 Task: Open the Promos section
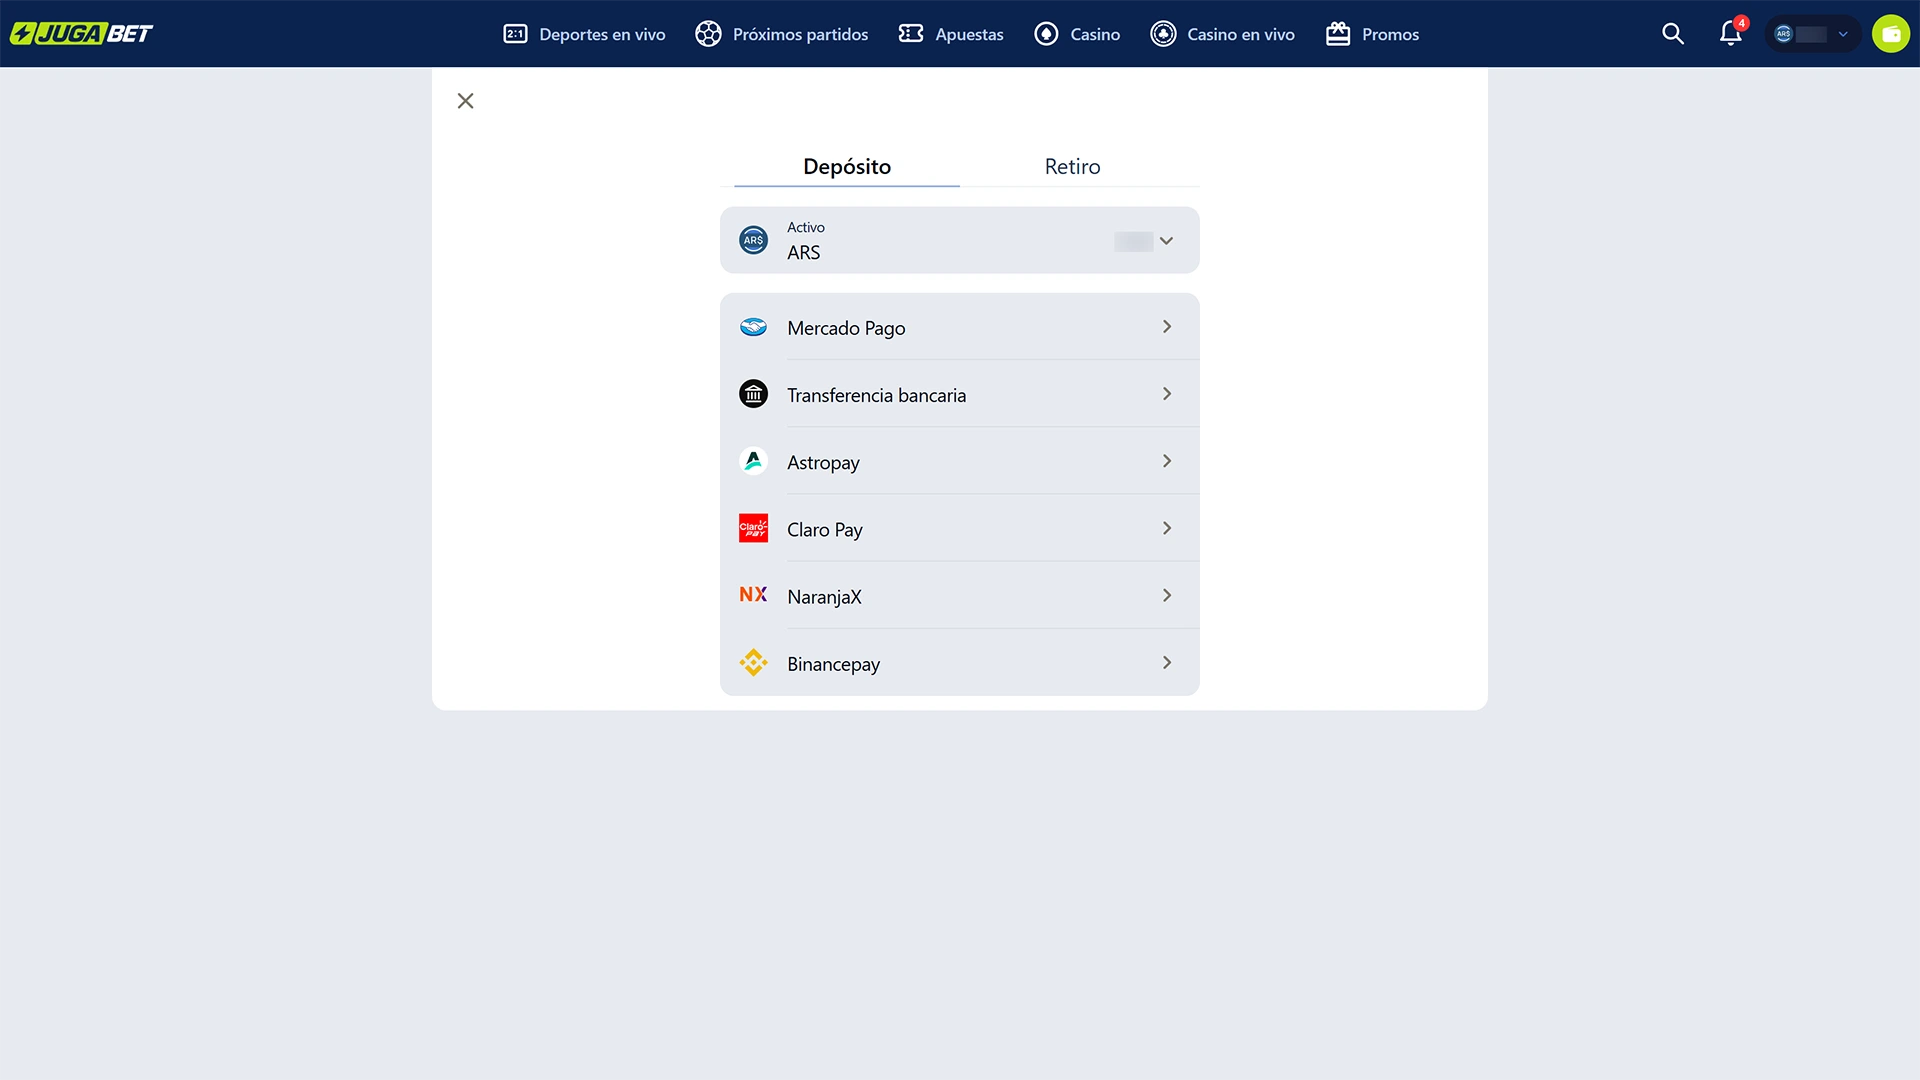1372,34
